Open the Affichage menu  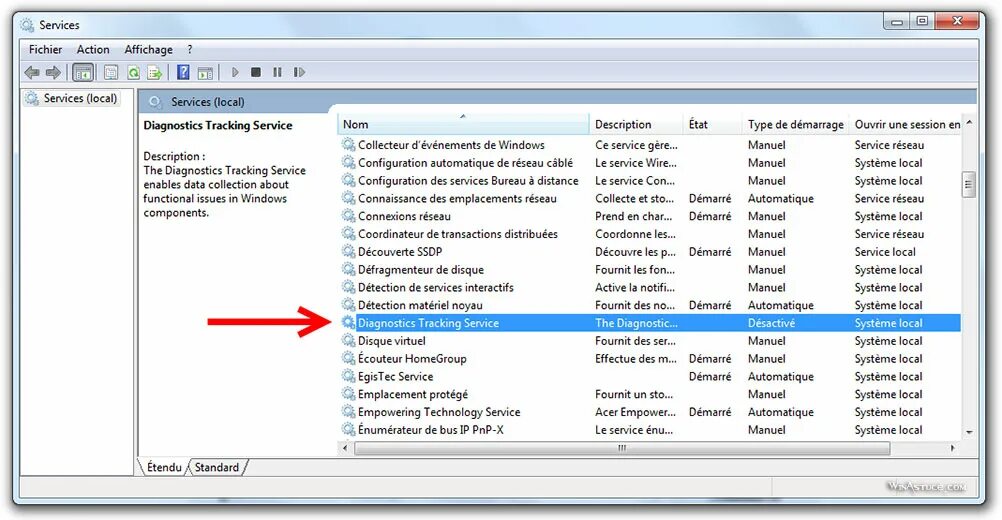pyautogui.click(x=148, y=50)
